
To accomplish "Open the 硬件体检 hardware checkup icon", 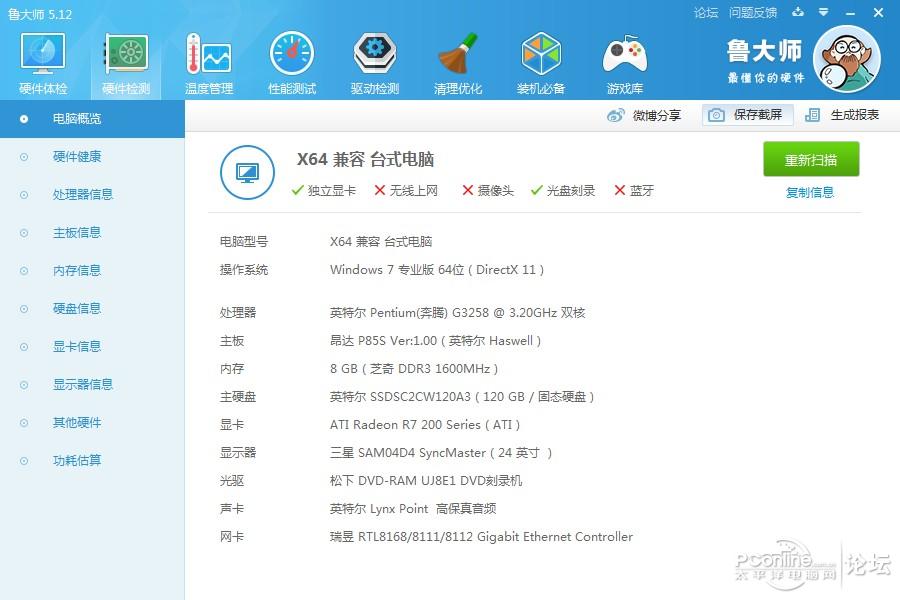I will 43,53.
